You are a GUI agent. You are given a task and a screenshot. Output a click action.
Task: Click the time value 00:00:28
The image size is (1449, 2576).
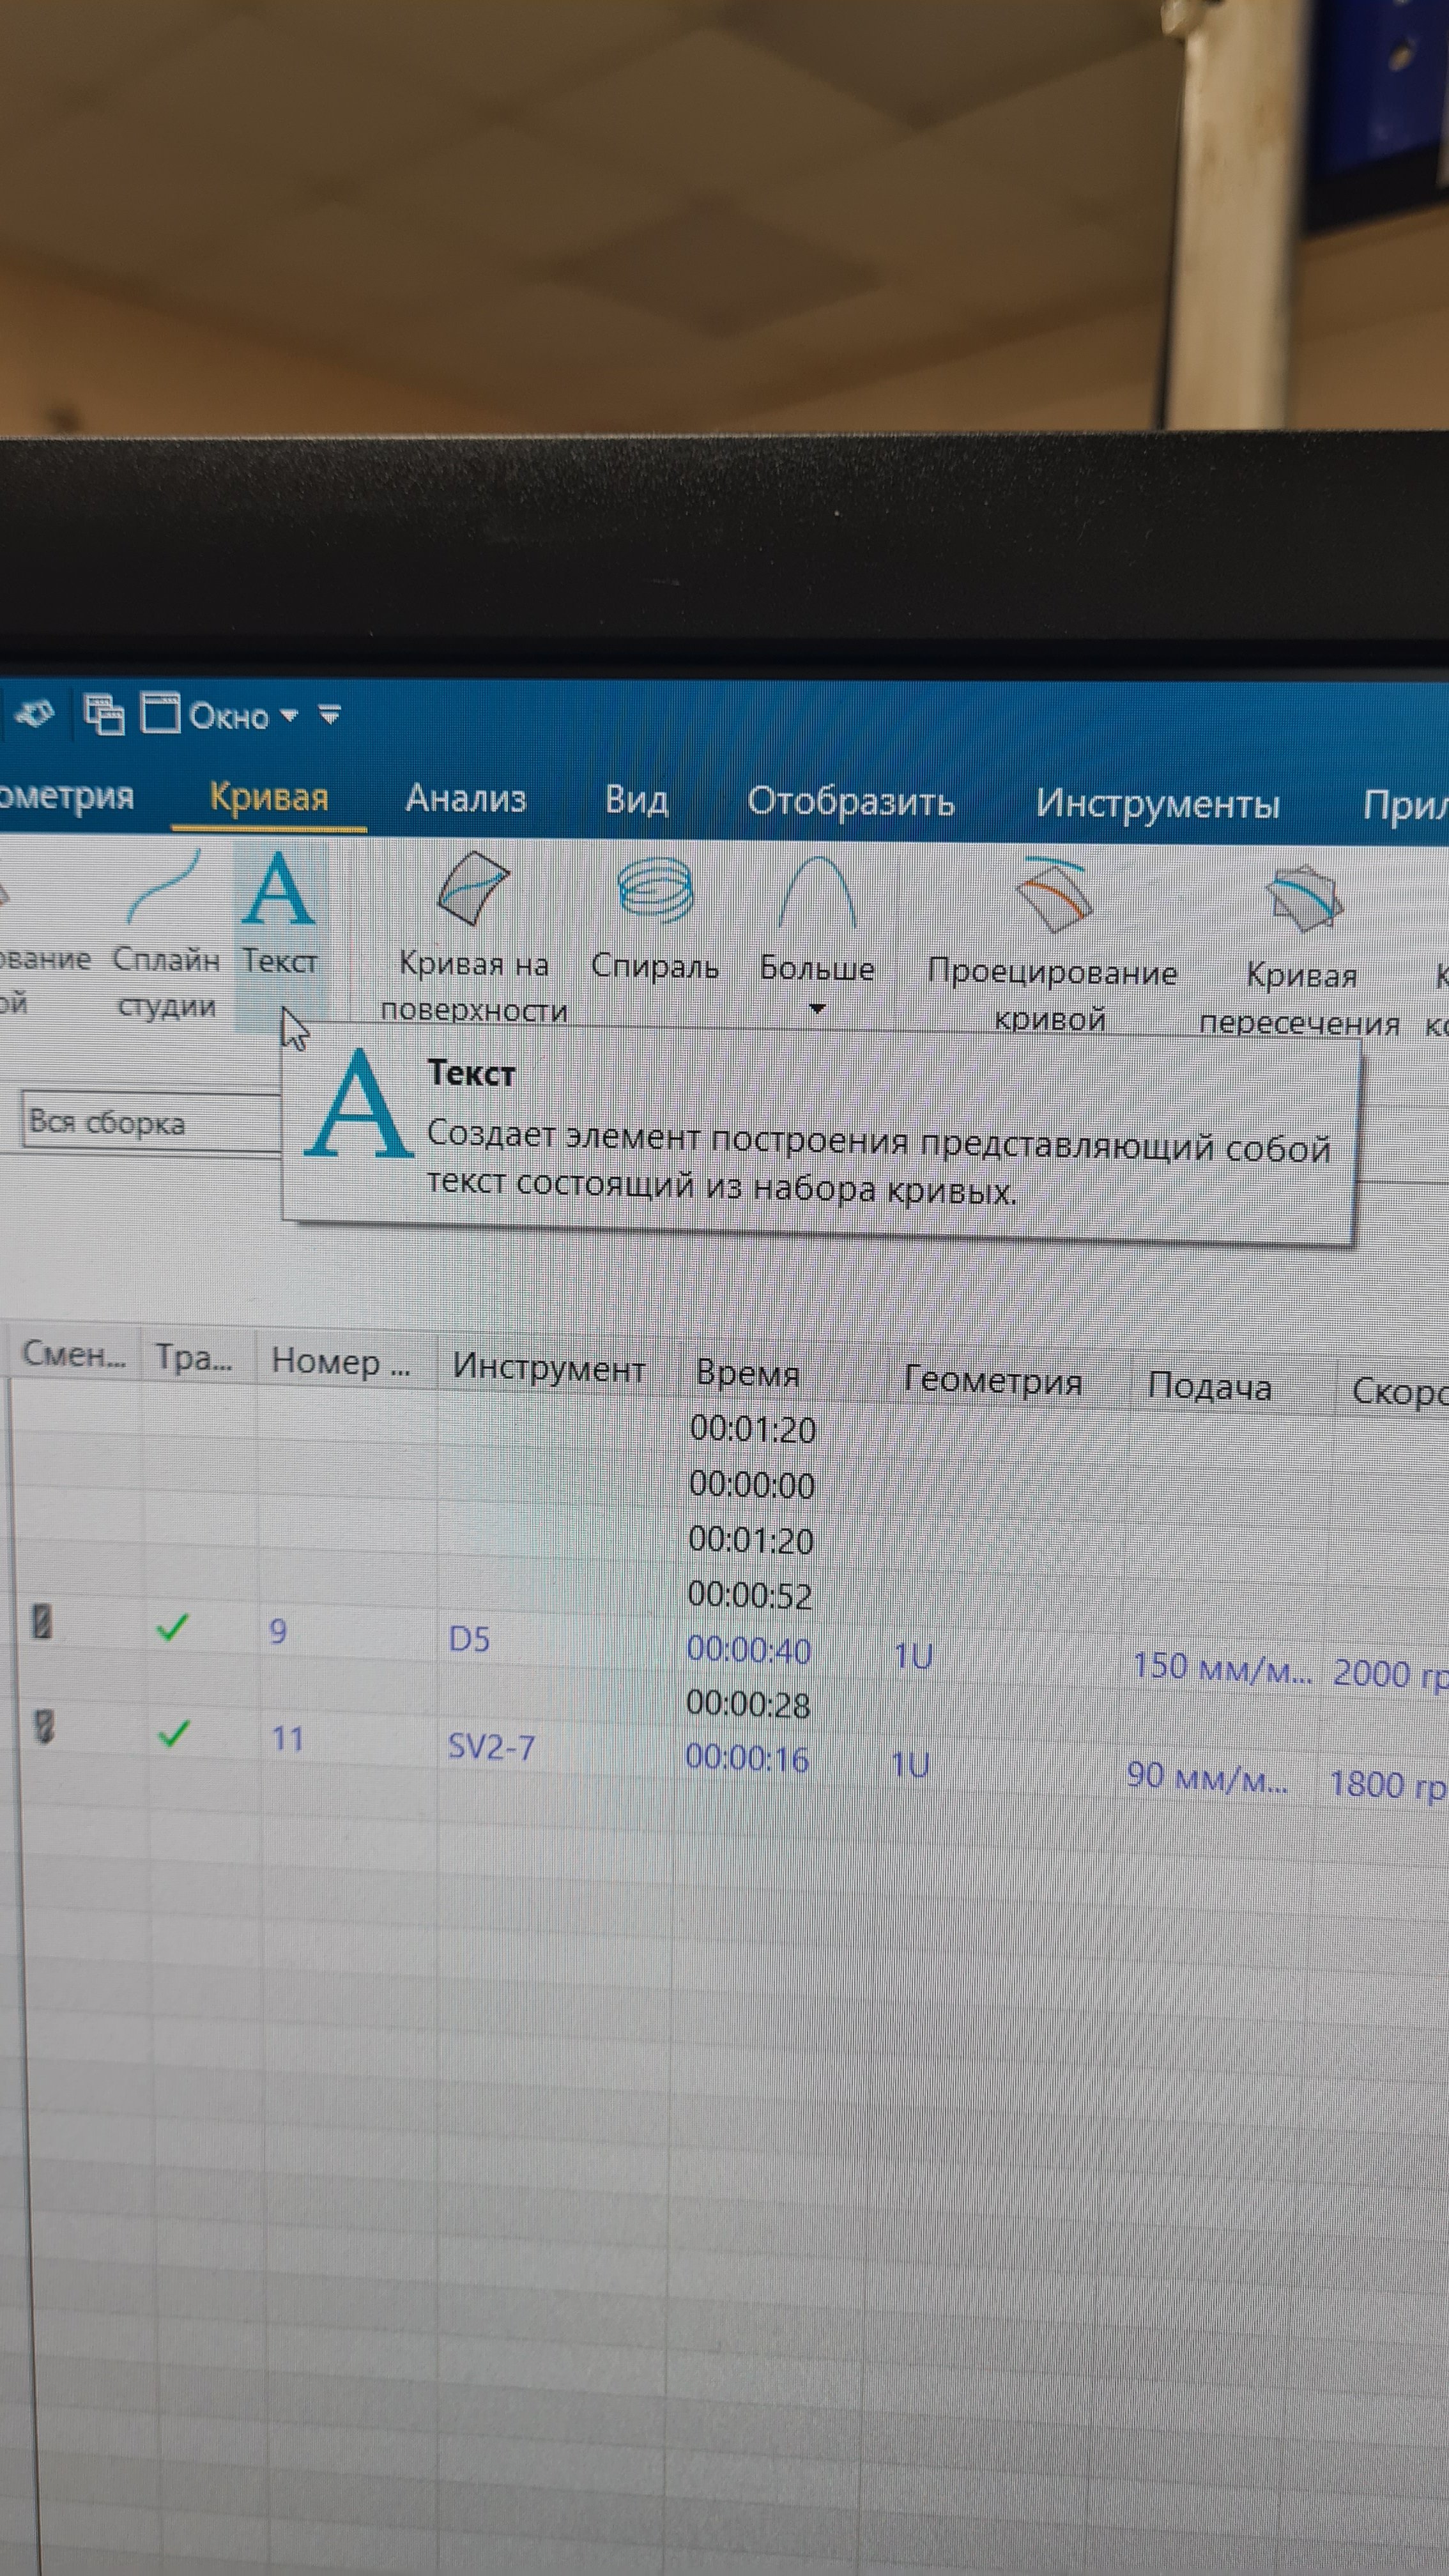click(x=748, y=1704)
